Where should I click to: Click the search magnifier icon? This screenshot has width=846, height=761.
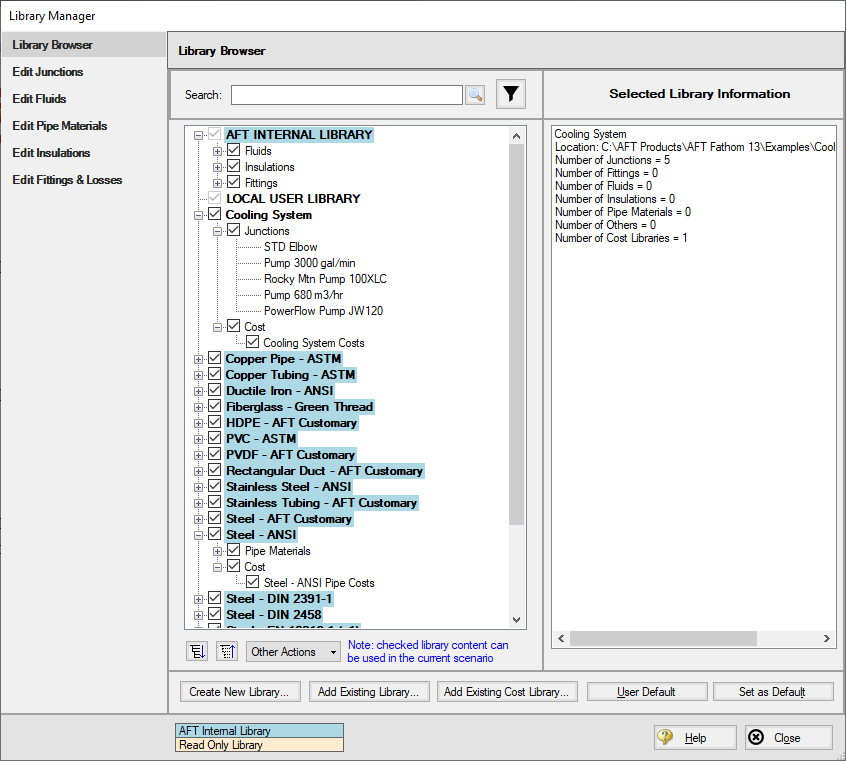[475, 95]
